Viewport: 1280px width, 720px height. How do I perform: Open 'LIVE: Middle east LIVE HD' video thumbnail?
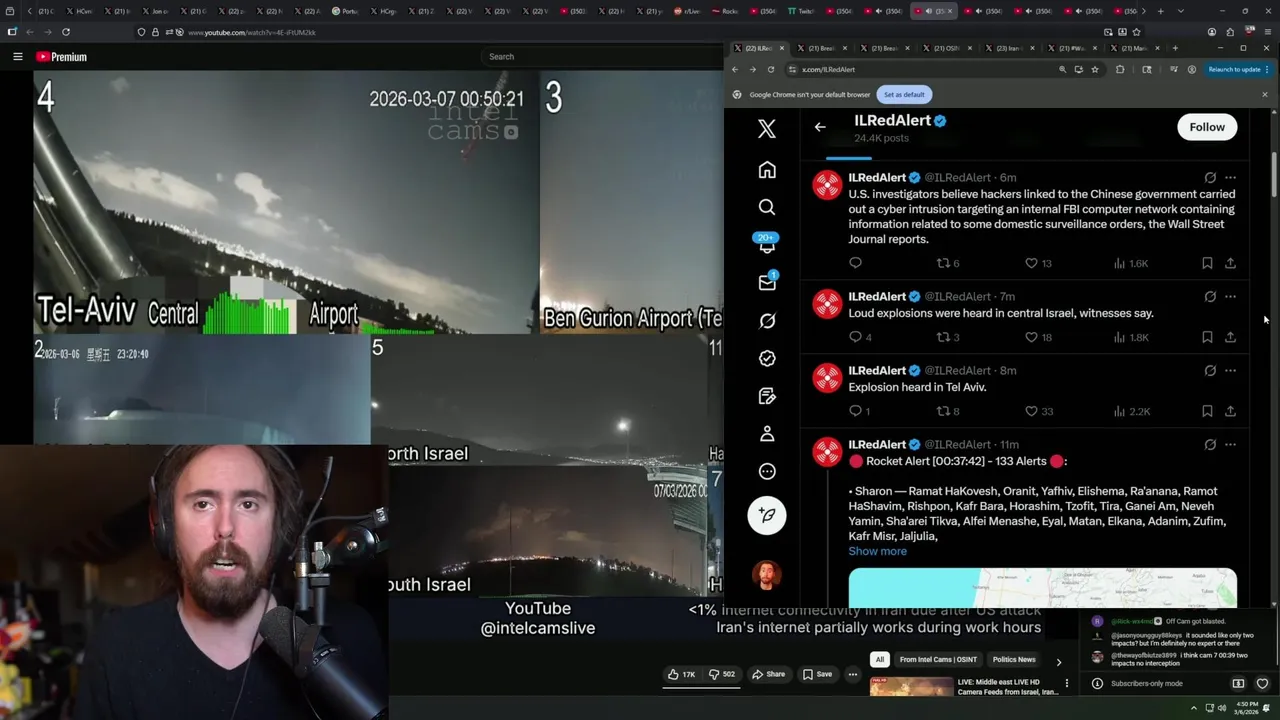(x=911, y=688)
